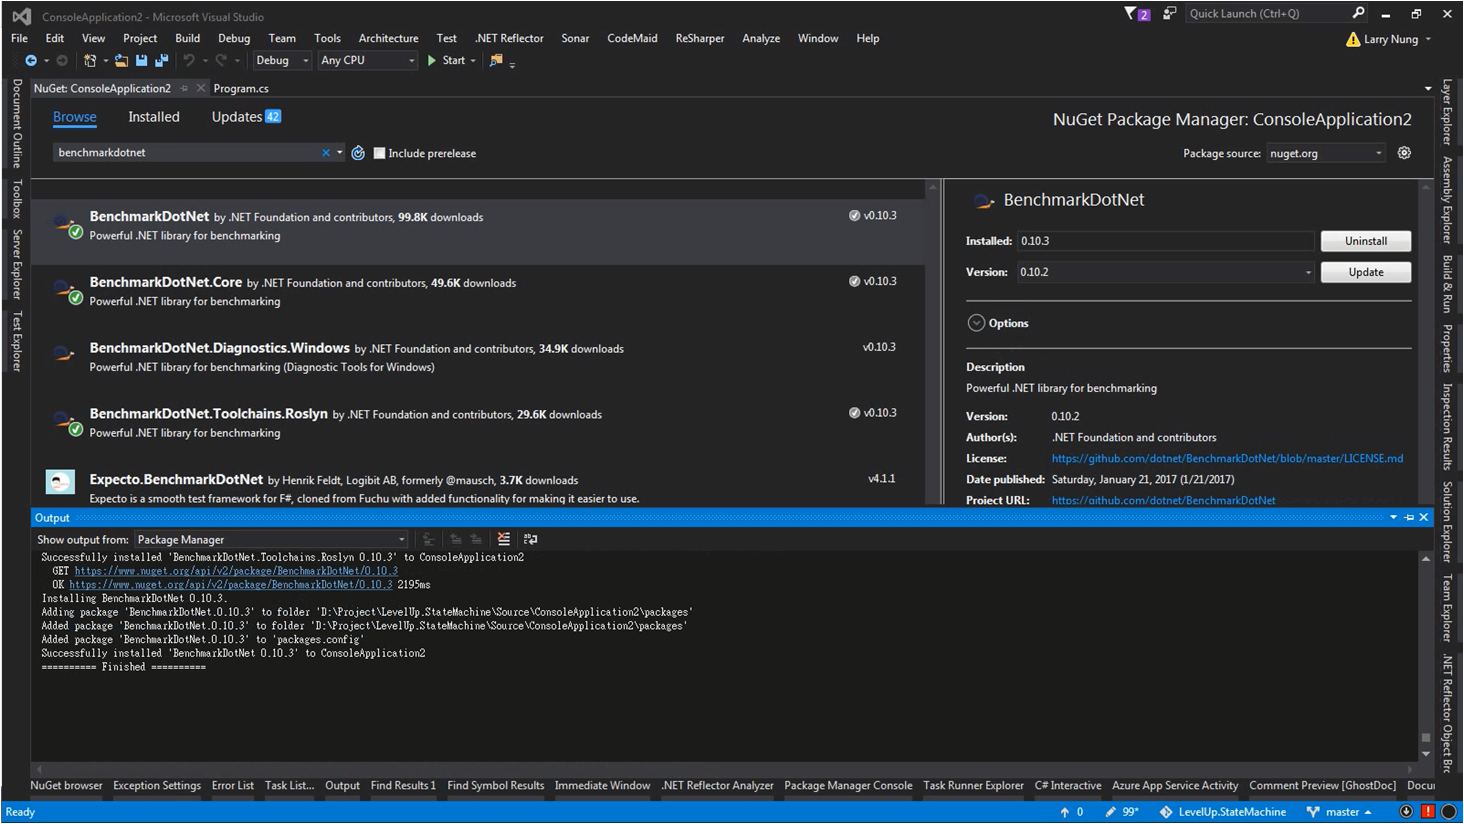Viewport: 1464px width, 824px height.
Task: Close the Output panel
Action: (x=1424, y=517)
